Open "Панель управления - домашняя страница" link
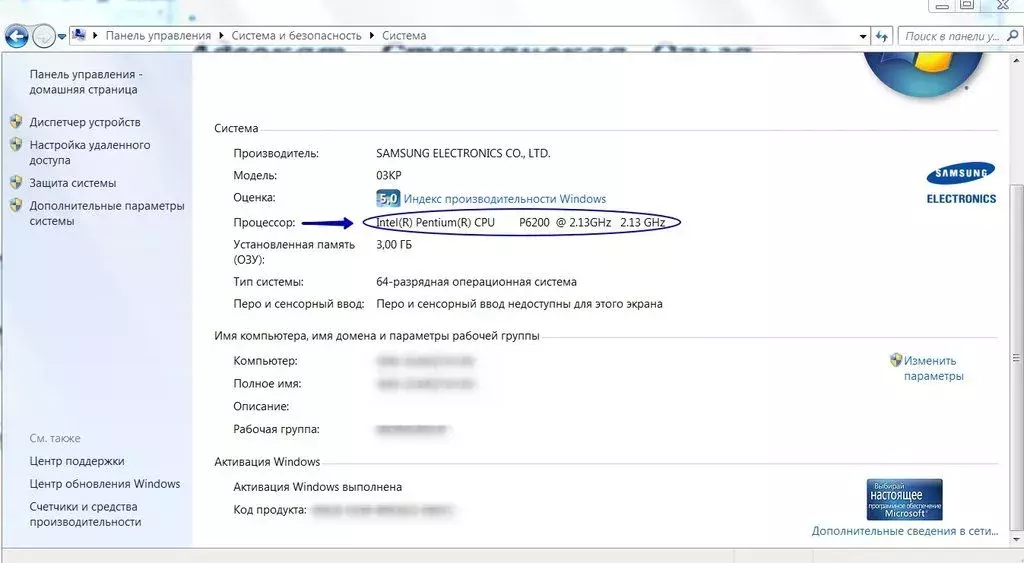The width and height of the screenshot is (1024, 563). [86, 82]
